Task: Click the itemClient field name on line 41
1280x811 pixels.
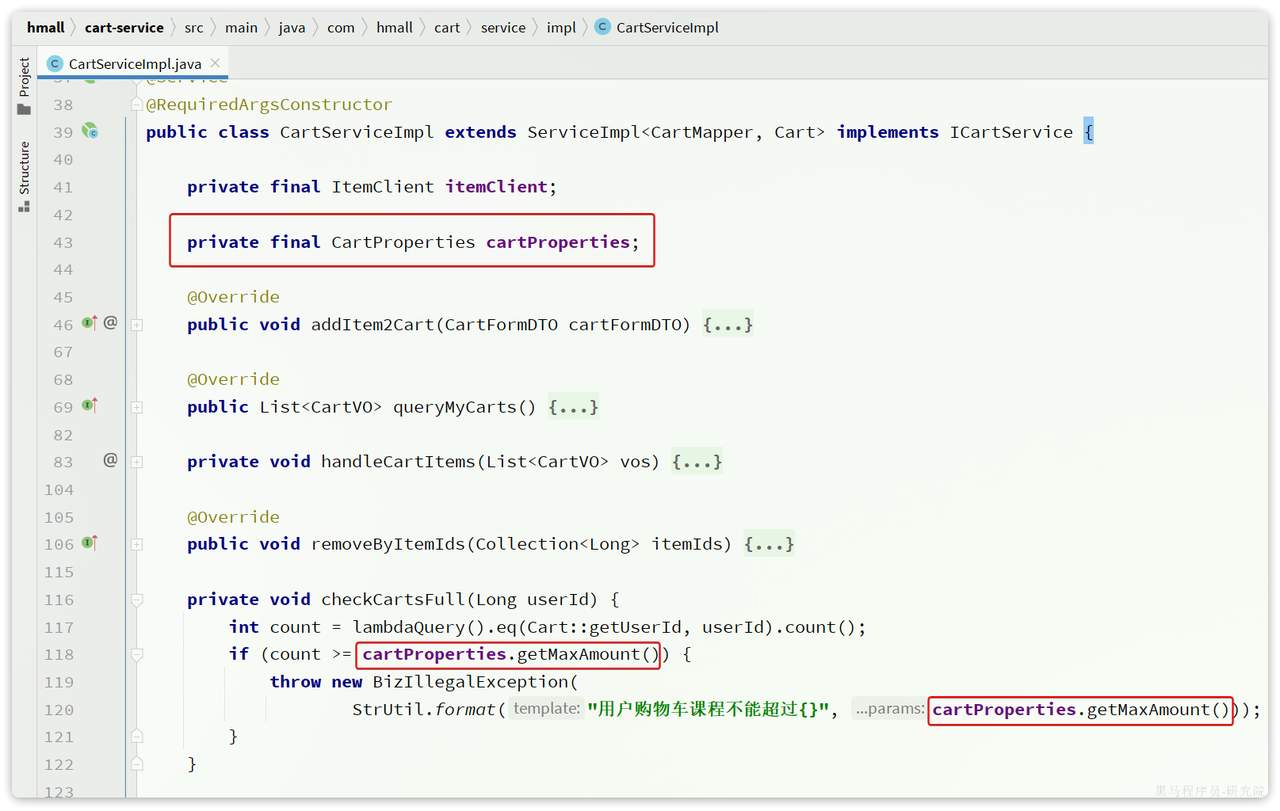Action: 496,187
